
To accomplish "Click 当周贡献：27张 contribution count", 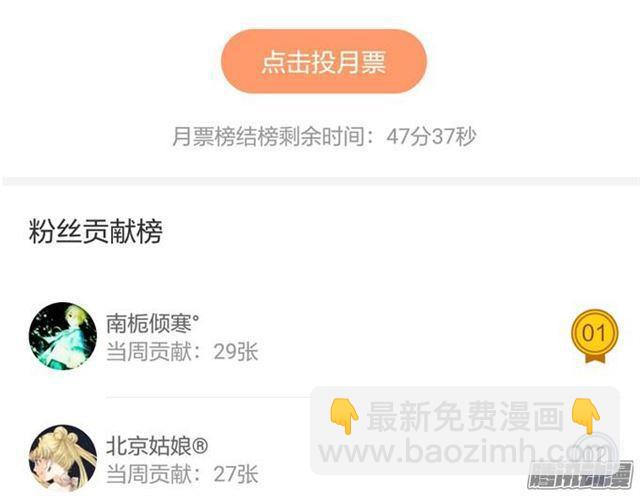I will pos(182,474).
